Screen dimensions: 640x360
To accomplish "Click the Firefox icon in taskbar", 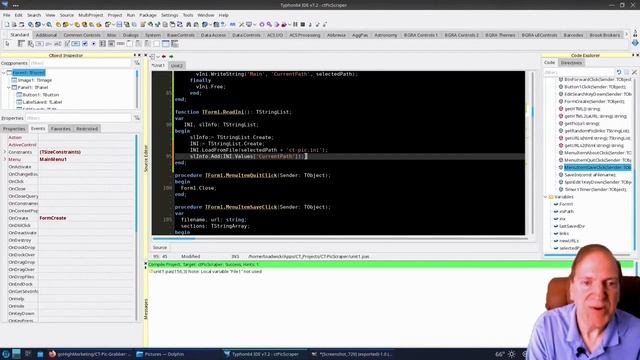I will point(52,354).
